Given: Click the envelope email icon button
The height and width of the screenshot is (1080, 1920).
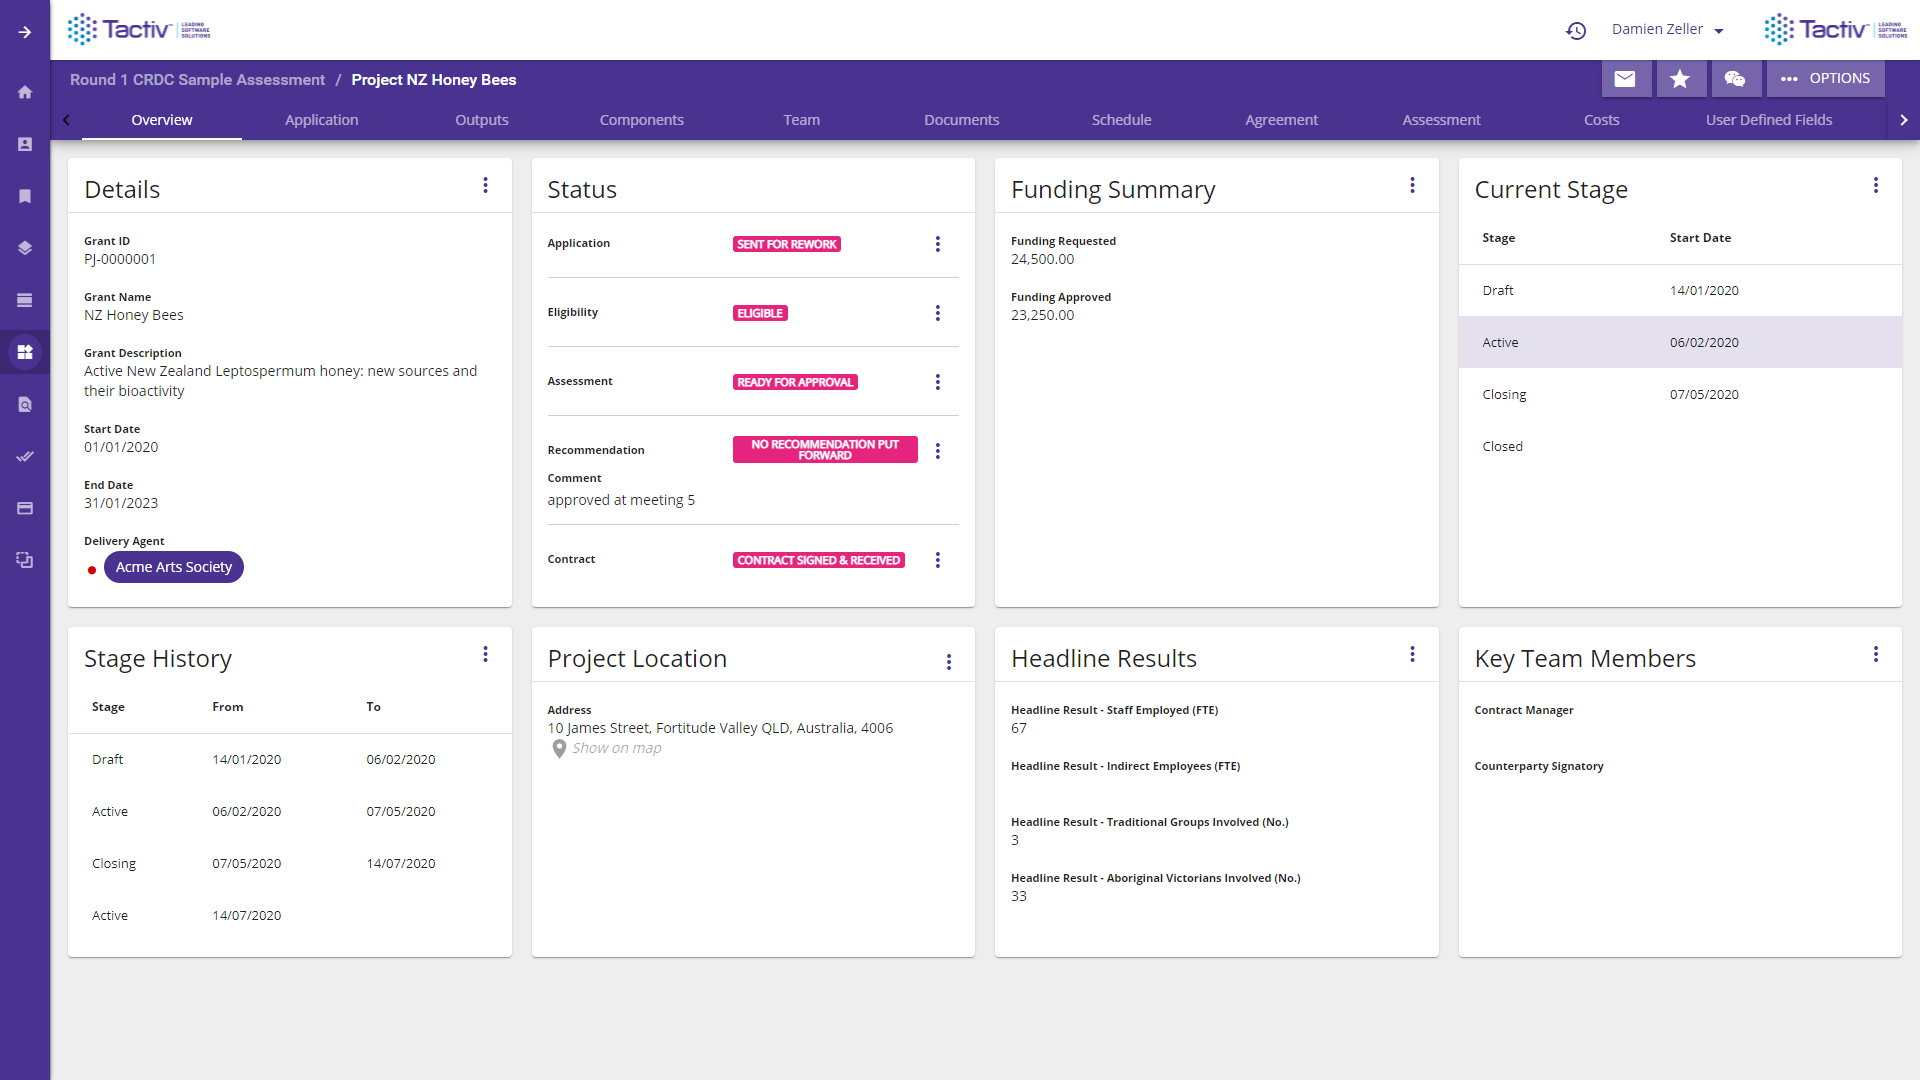Looking at the screenshot, I should point(1625,79).
